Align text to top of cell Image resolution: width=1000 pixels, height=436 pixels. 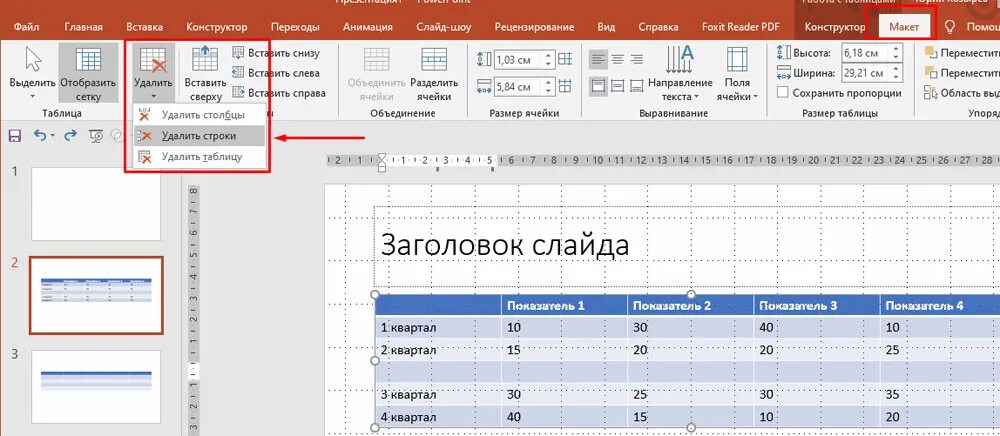pos(598,86)
